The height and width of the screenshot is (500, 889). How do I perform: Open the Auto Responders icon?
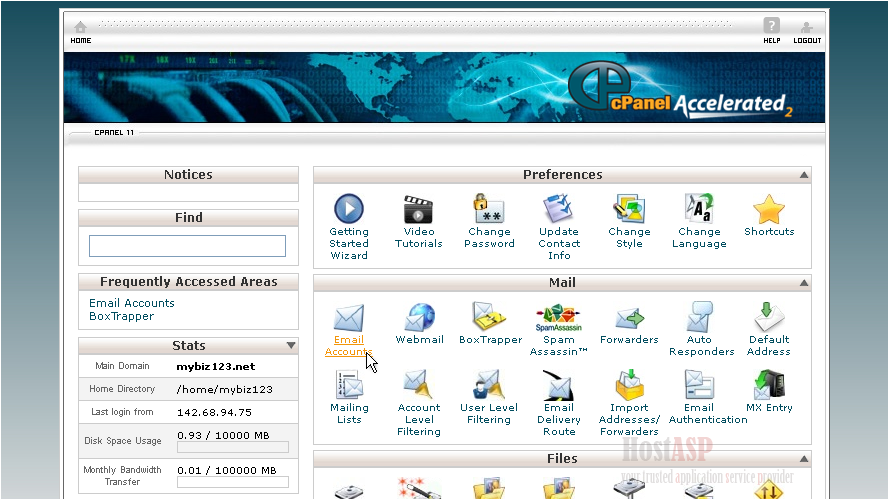coord(700,319)
